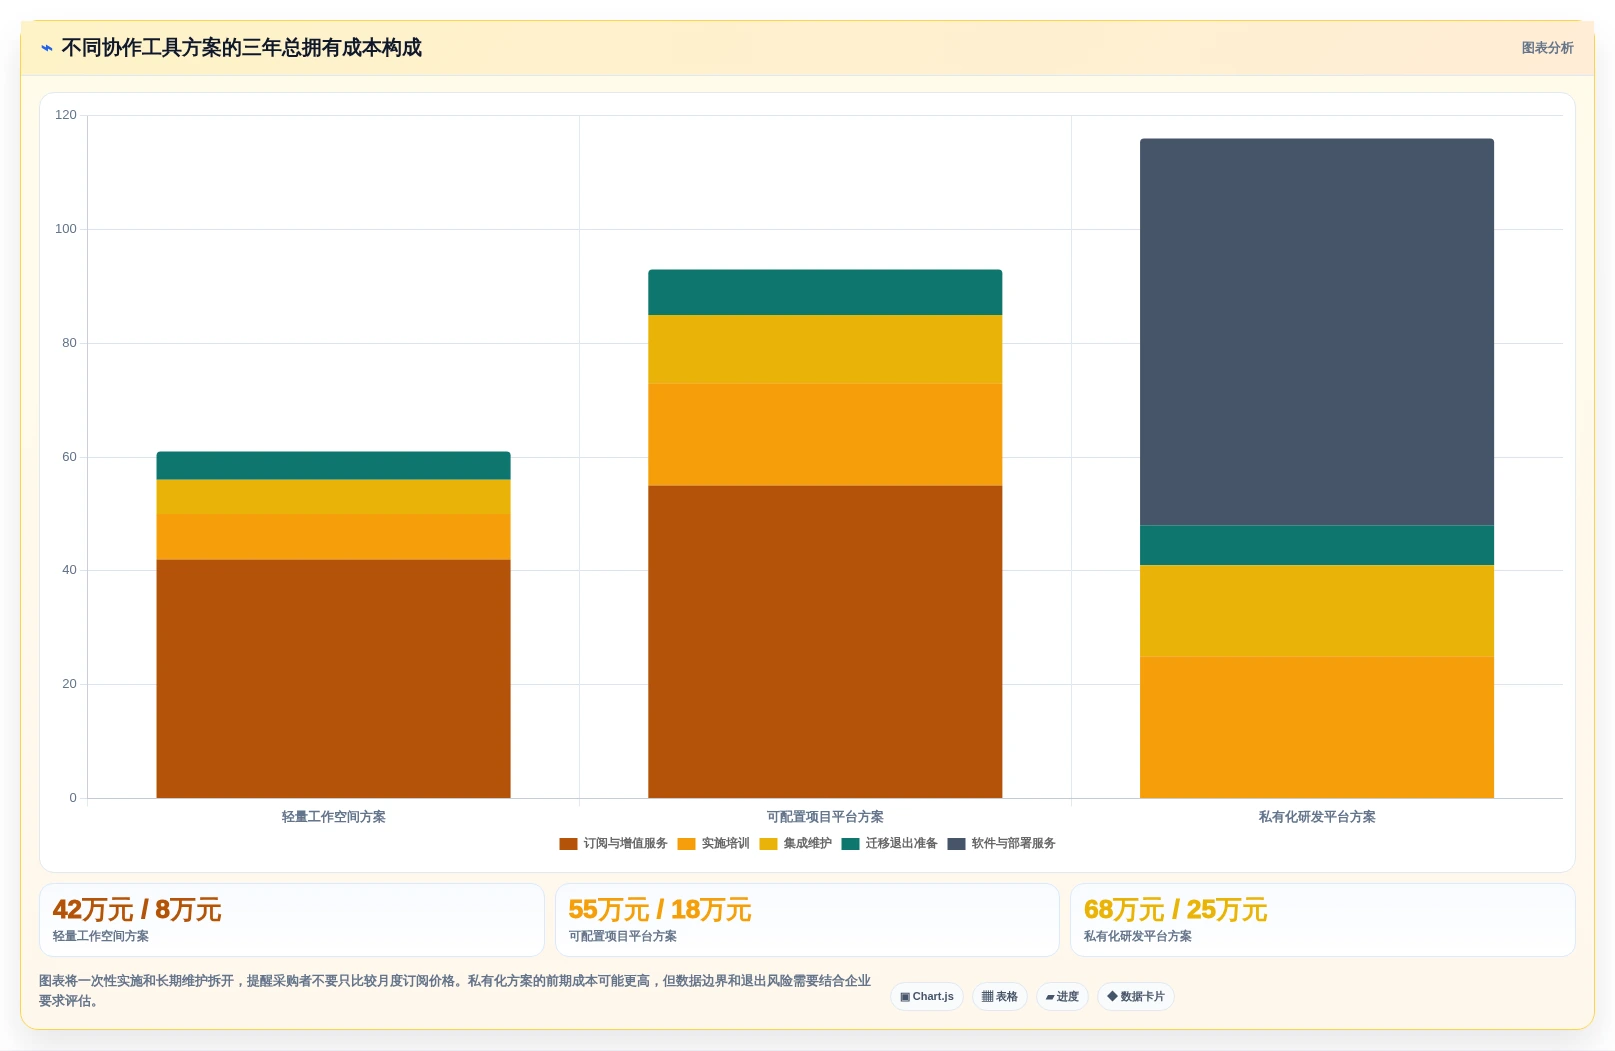Click the 图表分析 label in header
1615x1051 pixels.
click(x=1547, y=48)
